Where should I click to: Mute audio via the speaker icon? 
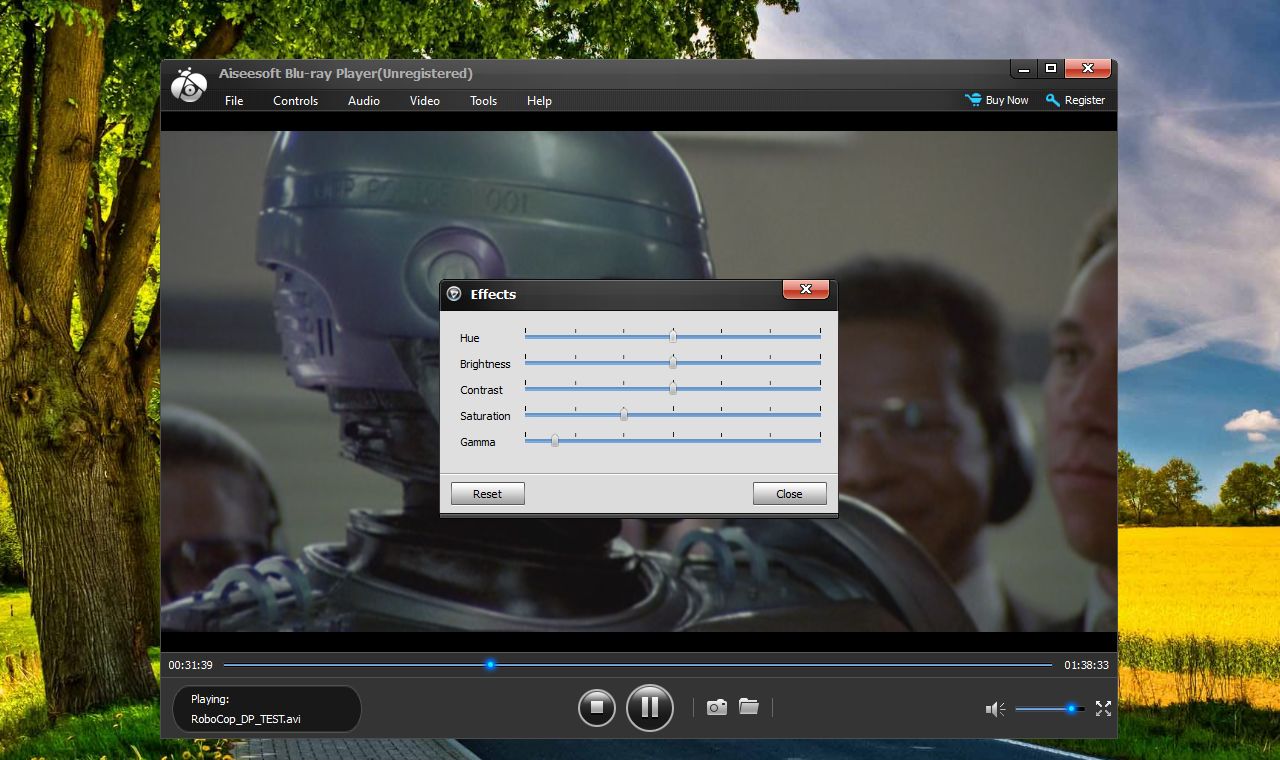[x=995, y=709]
